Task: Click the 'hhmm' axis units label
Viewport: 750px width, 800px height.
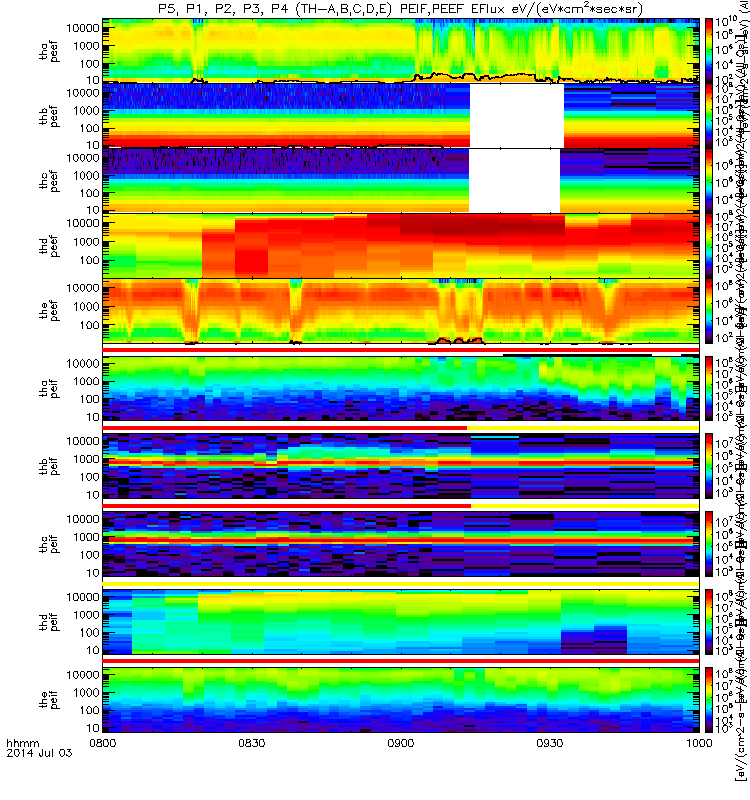Action: 22,743
